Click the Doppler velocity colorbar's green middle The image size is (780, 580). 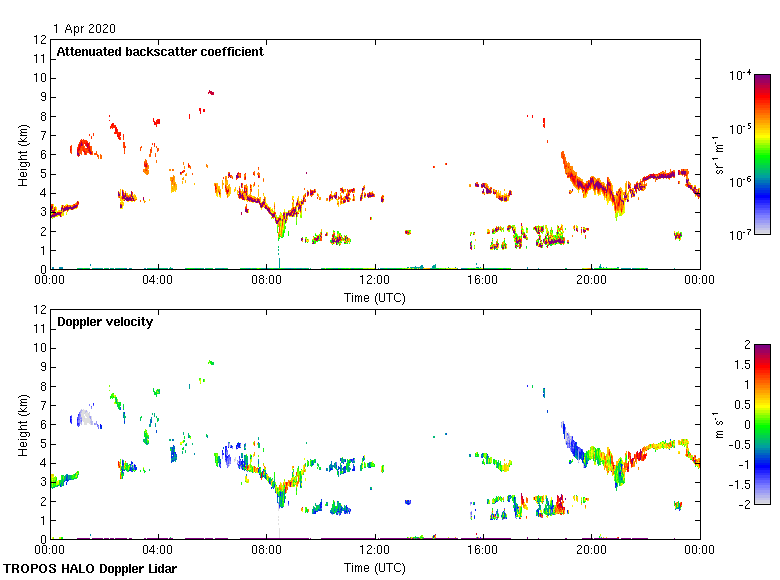(x=762, y=425)
